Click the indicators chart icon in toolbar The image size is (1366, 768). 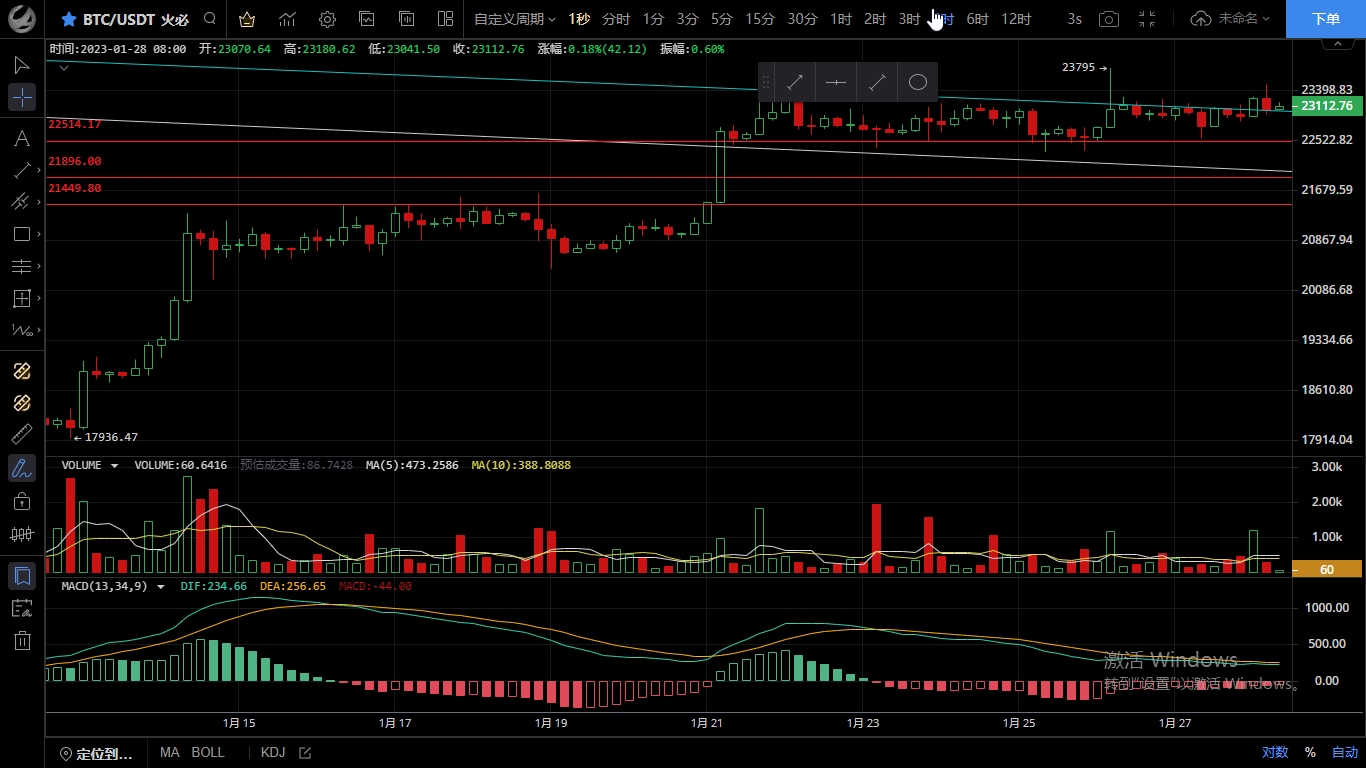[x=287, y=19]
